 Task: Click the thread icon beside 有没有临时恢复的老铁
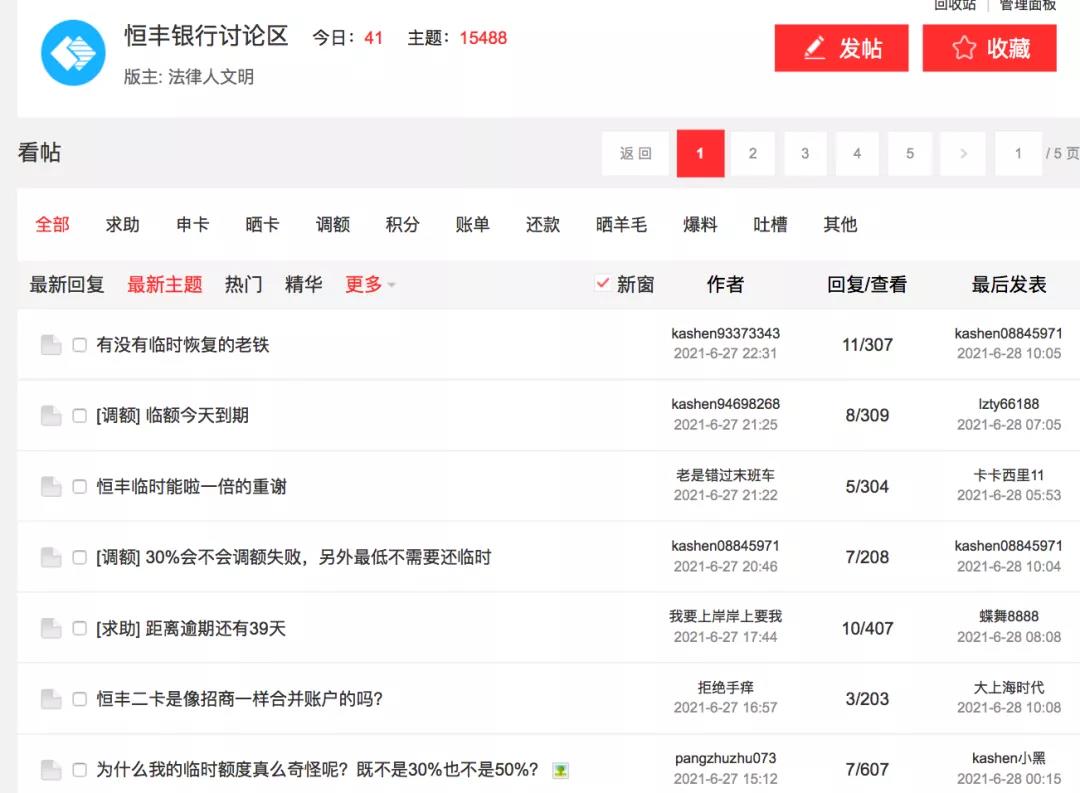point(51,344)
